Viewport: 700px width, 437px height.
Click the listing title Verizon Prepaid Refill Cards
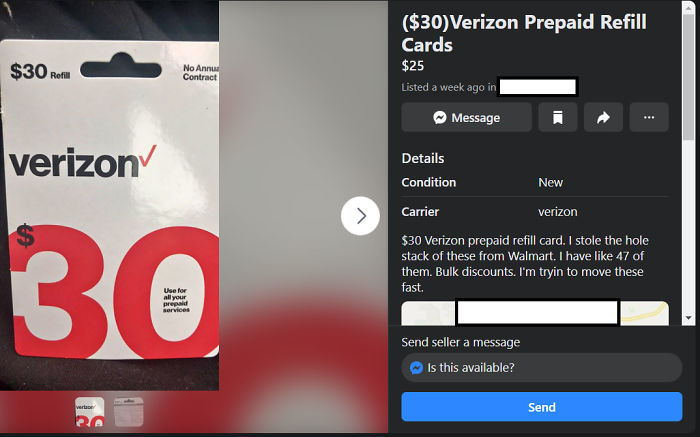524,33
